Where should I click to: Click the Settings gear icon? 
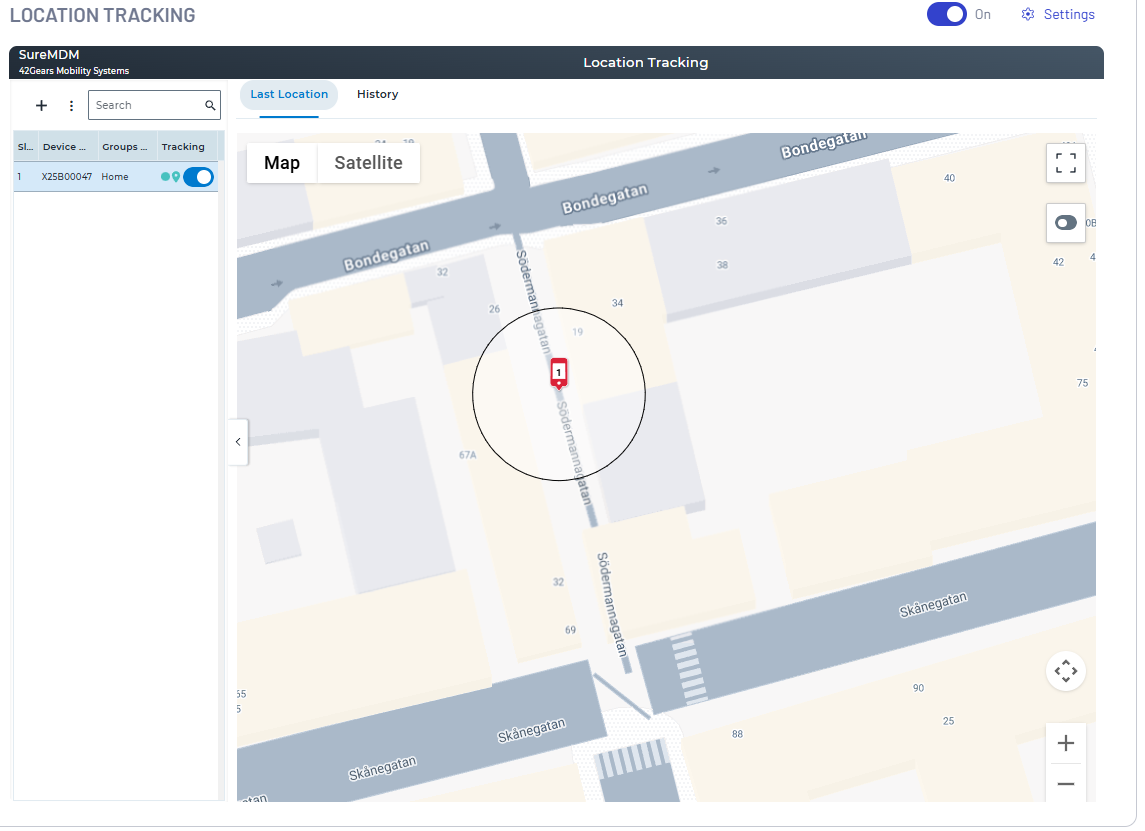point(1028,15)
